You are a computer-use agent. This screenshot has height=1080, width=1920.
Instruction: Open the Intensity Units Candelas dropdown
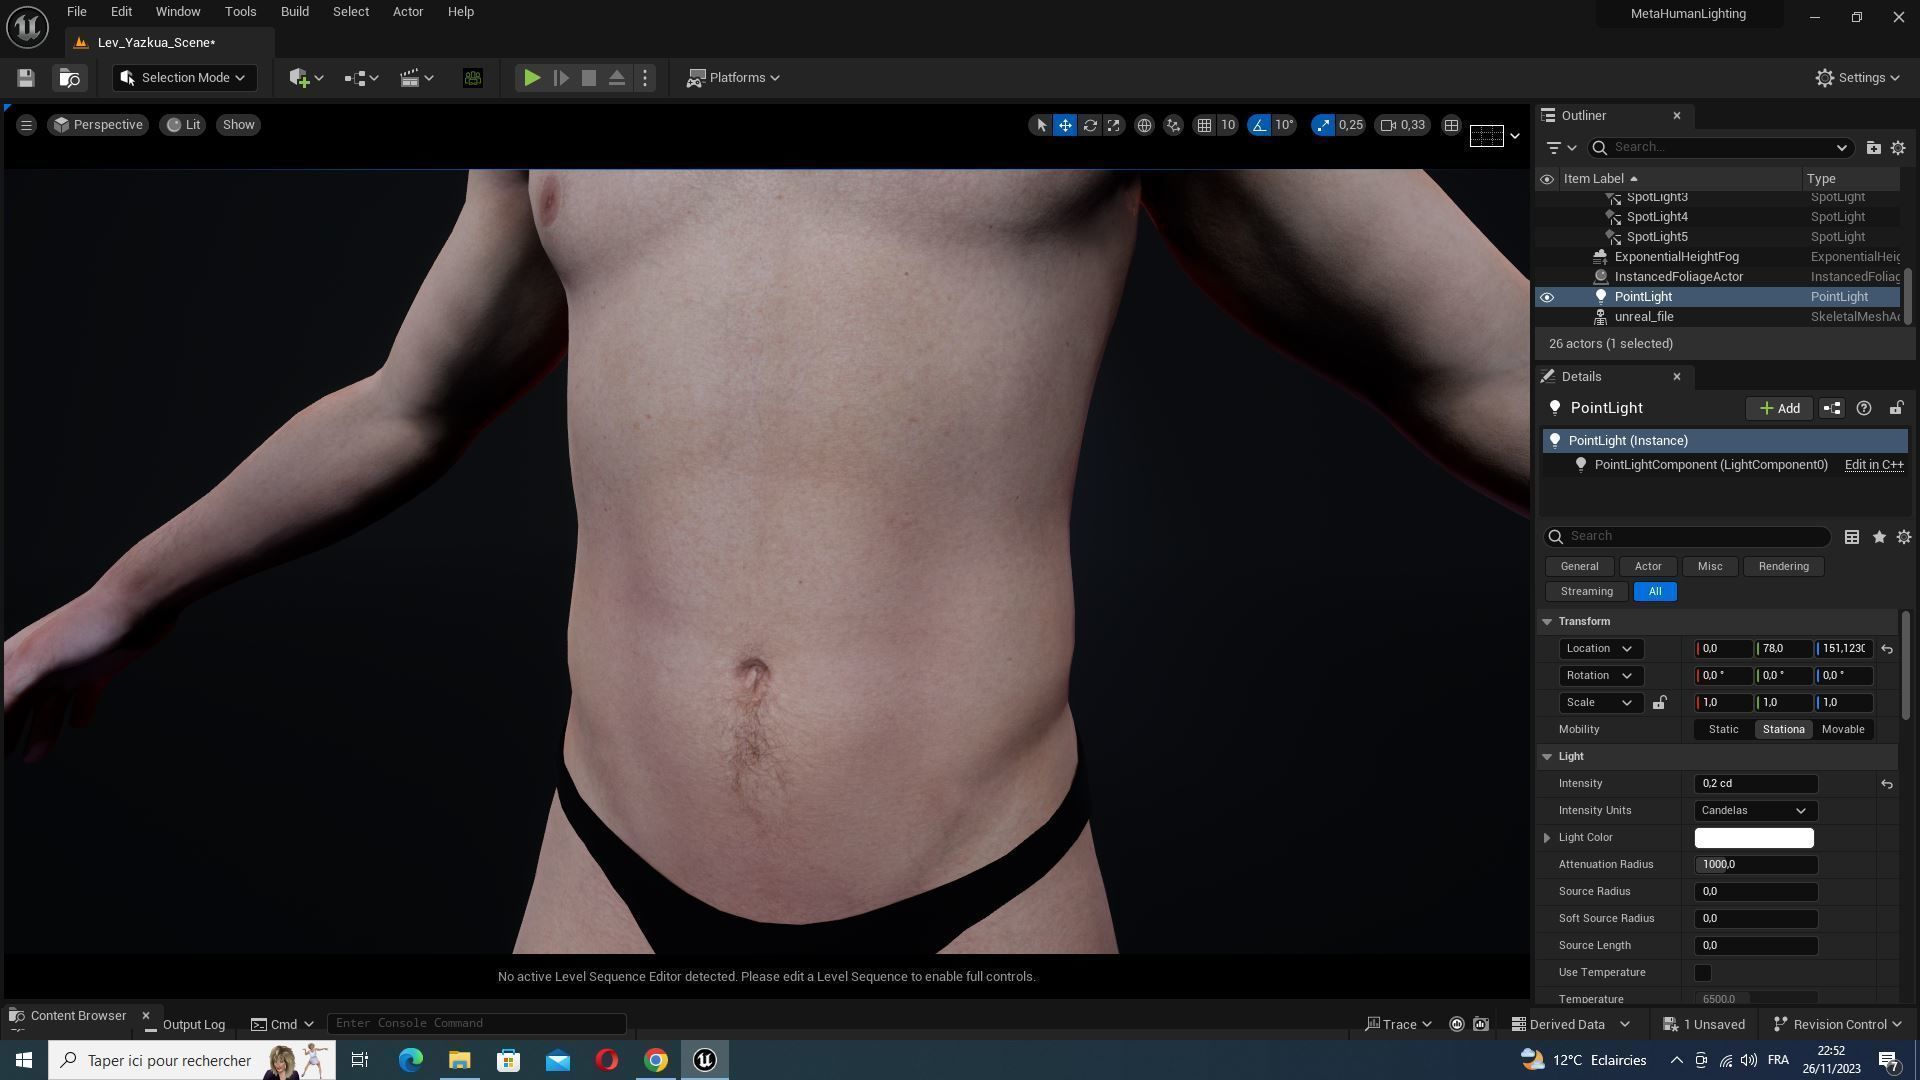tap(1755, 811)
